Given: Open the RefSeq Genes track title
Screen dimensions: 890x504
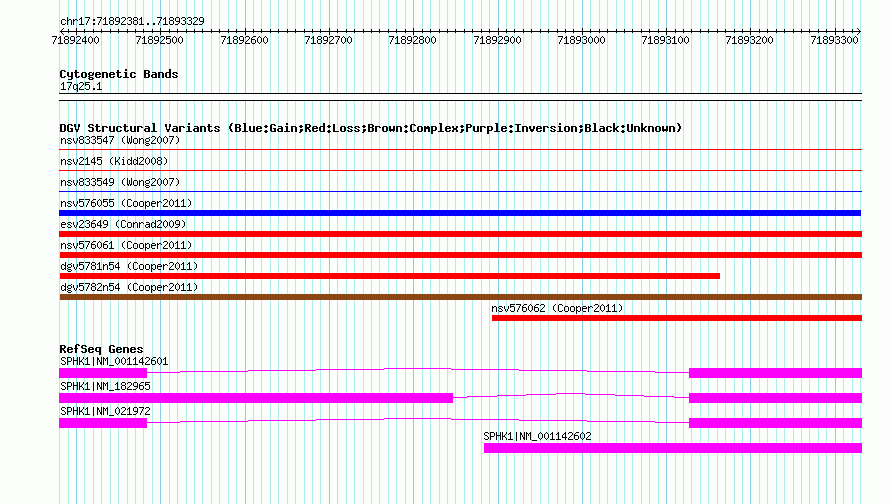Looking at the screenshot, I should pyautogui.click(x=101, y=349).
